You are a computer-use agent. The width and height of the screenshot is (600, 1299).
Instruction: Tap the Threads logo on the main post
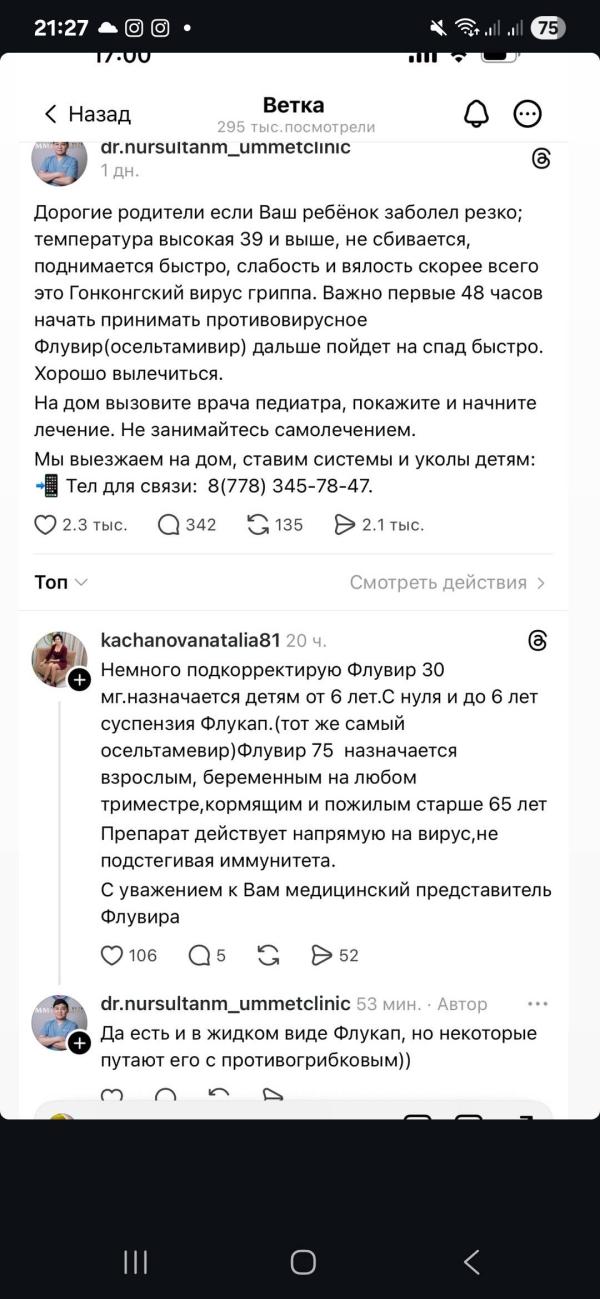[541, 159]
